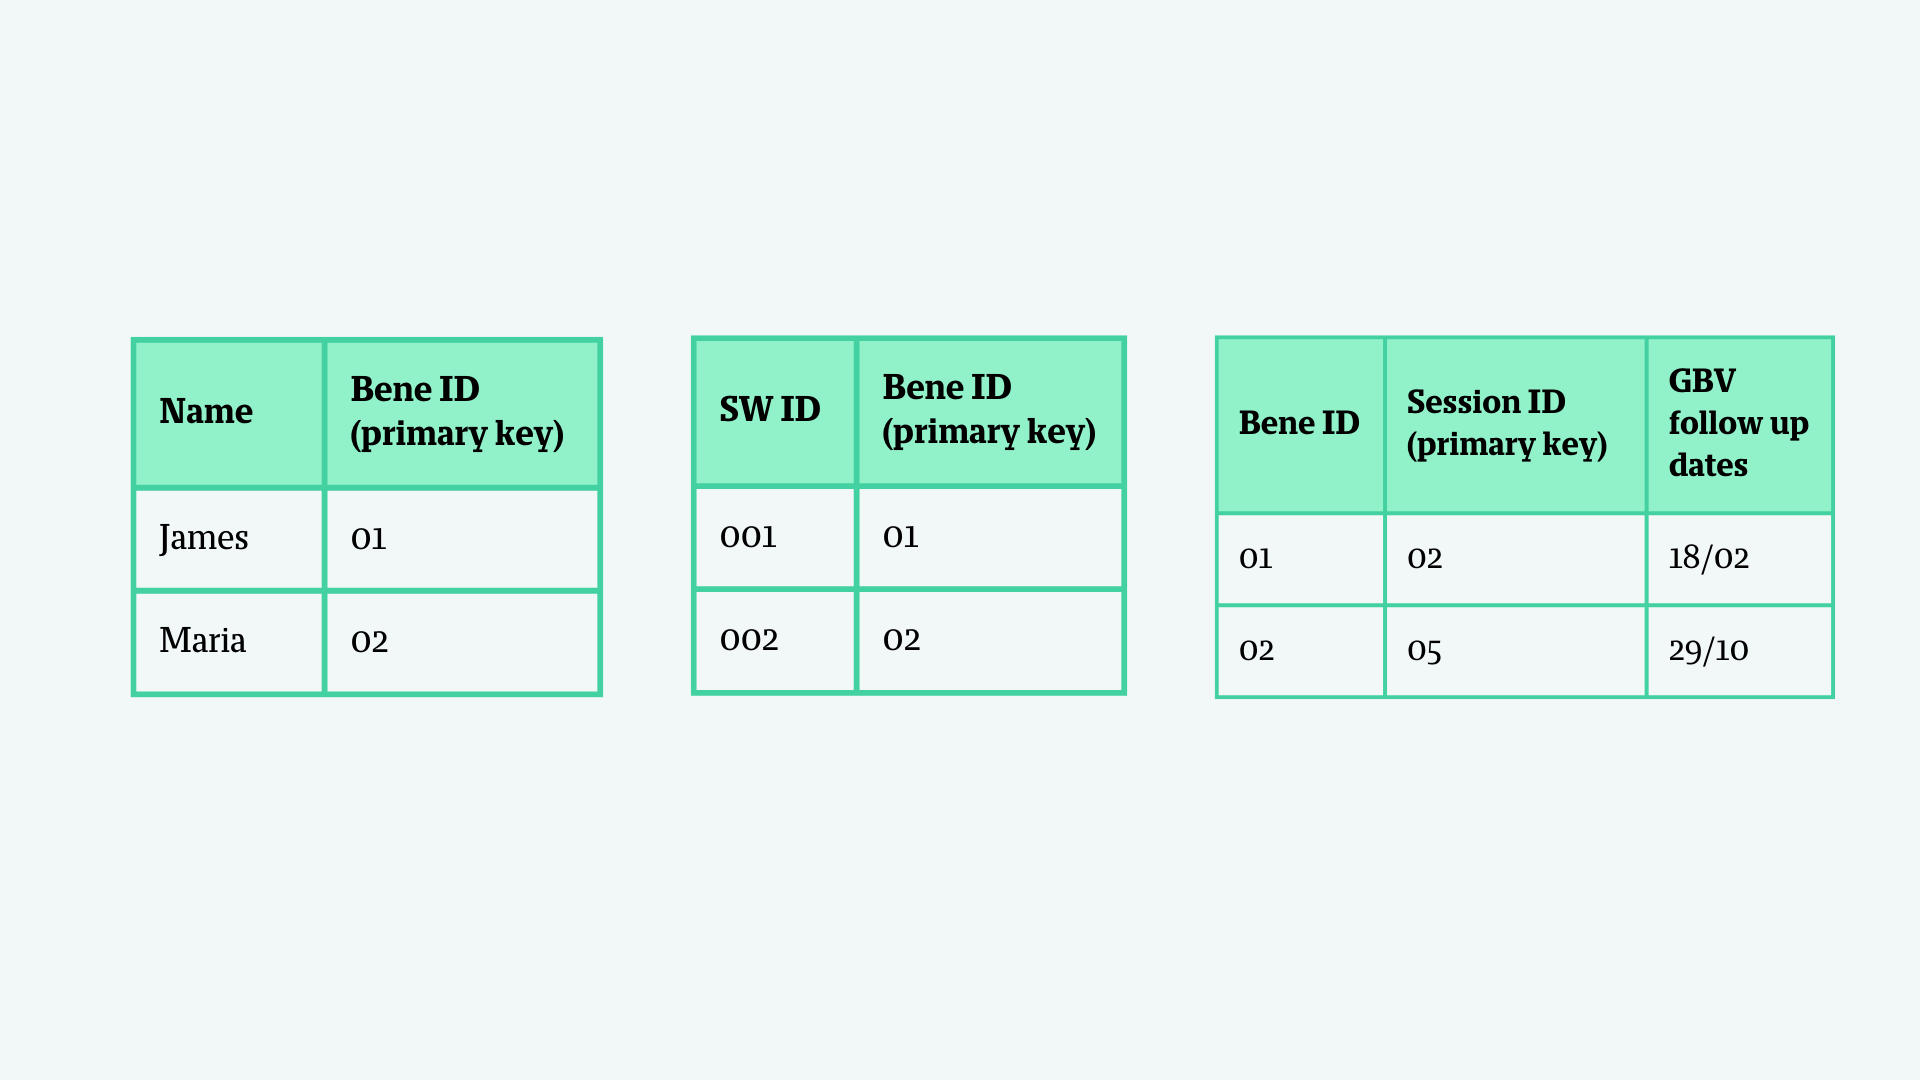Select SW ID 002 cell
The height and width of the screenshot is (1080, 1920).
click(775, 641)
